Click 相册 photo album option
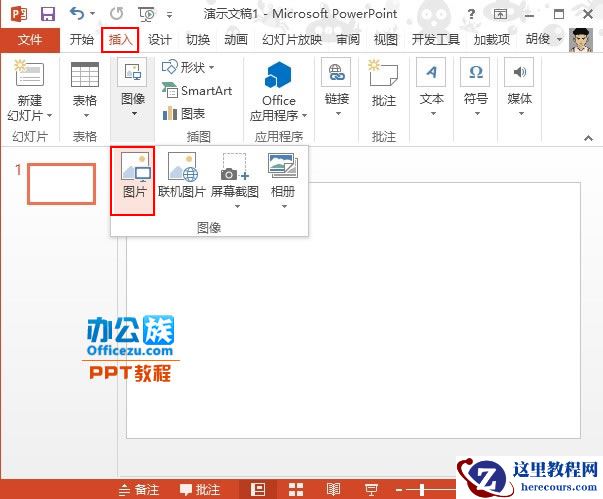 [x=283, y=181]
